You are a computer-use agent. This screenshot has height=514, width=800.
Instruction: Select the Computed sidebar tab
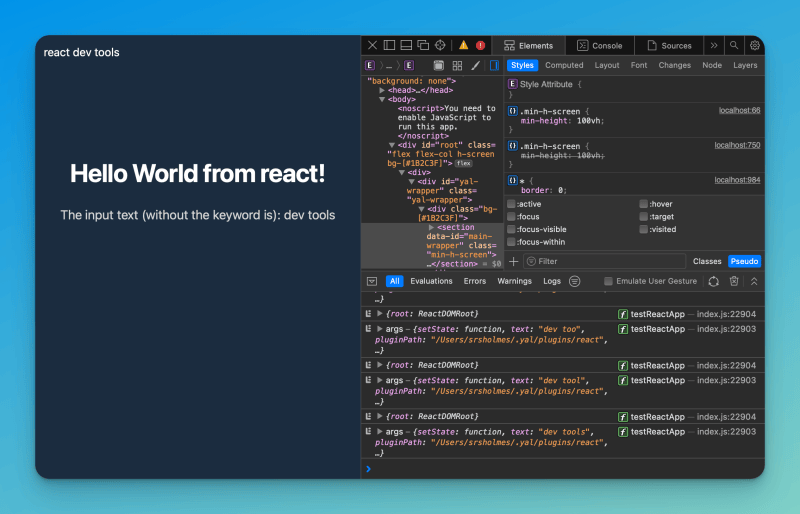[x=564, y=65]
